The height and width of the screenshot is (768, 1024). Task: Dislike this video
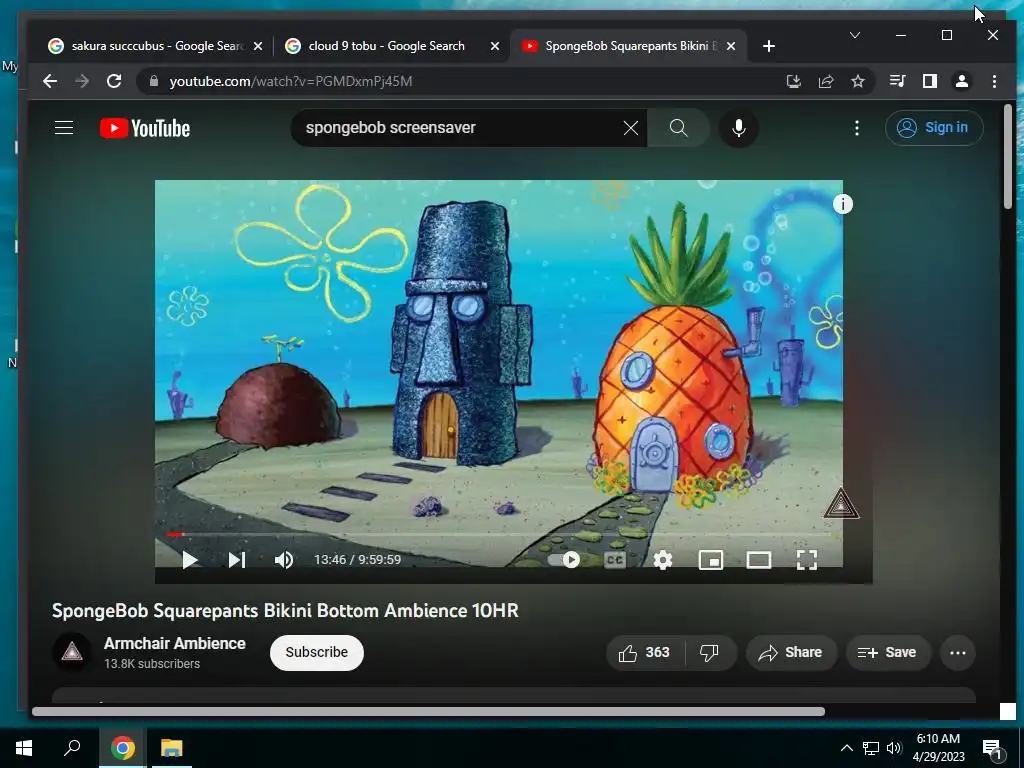coord(710,652)
